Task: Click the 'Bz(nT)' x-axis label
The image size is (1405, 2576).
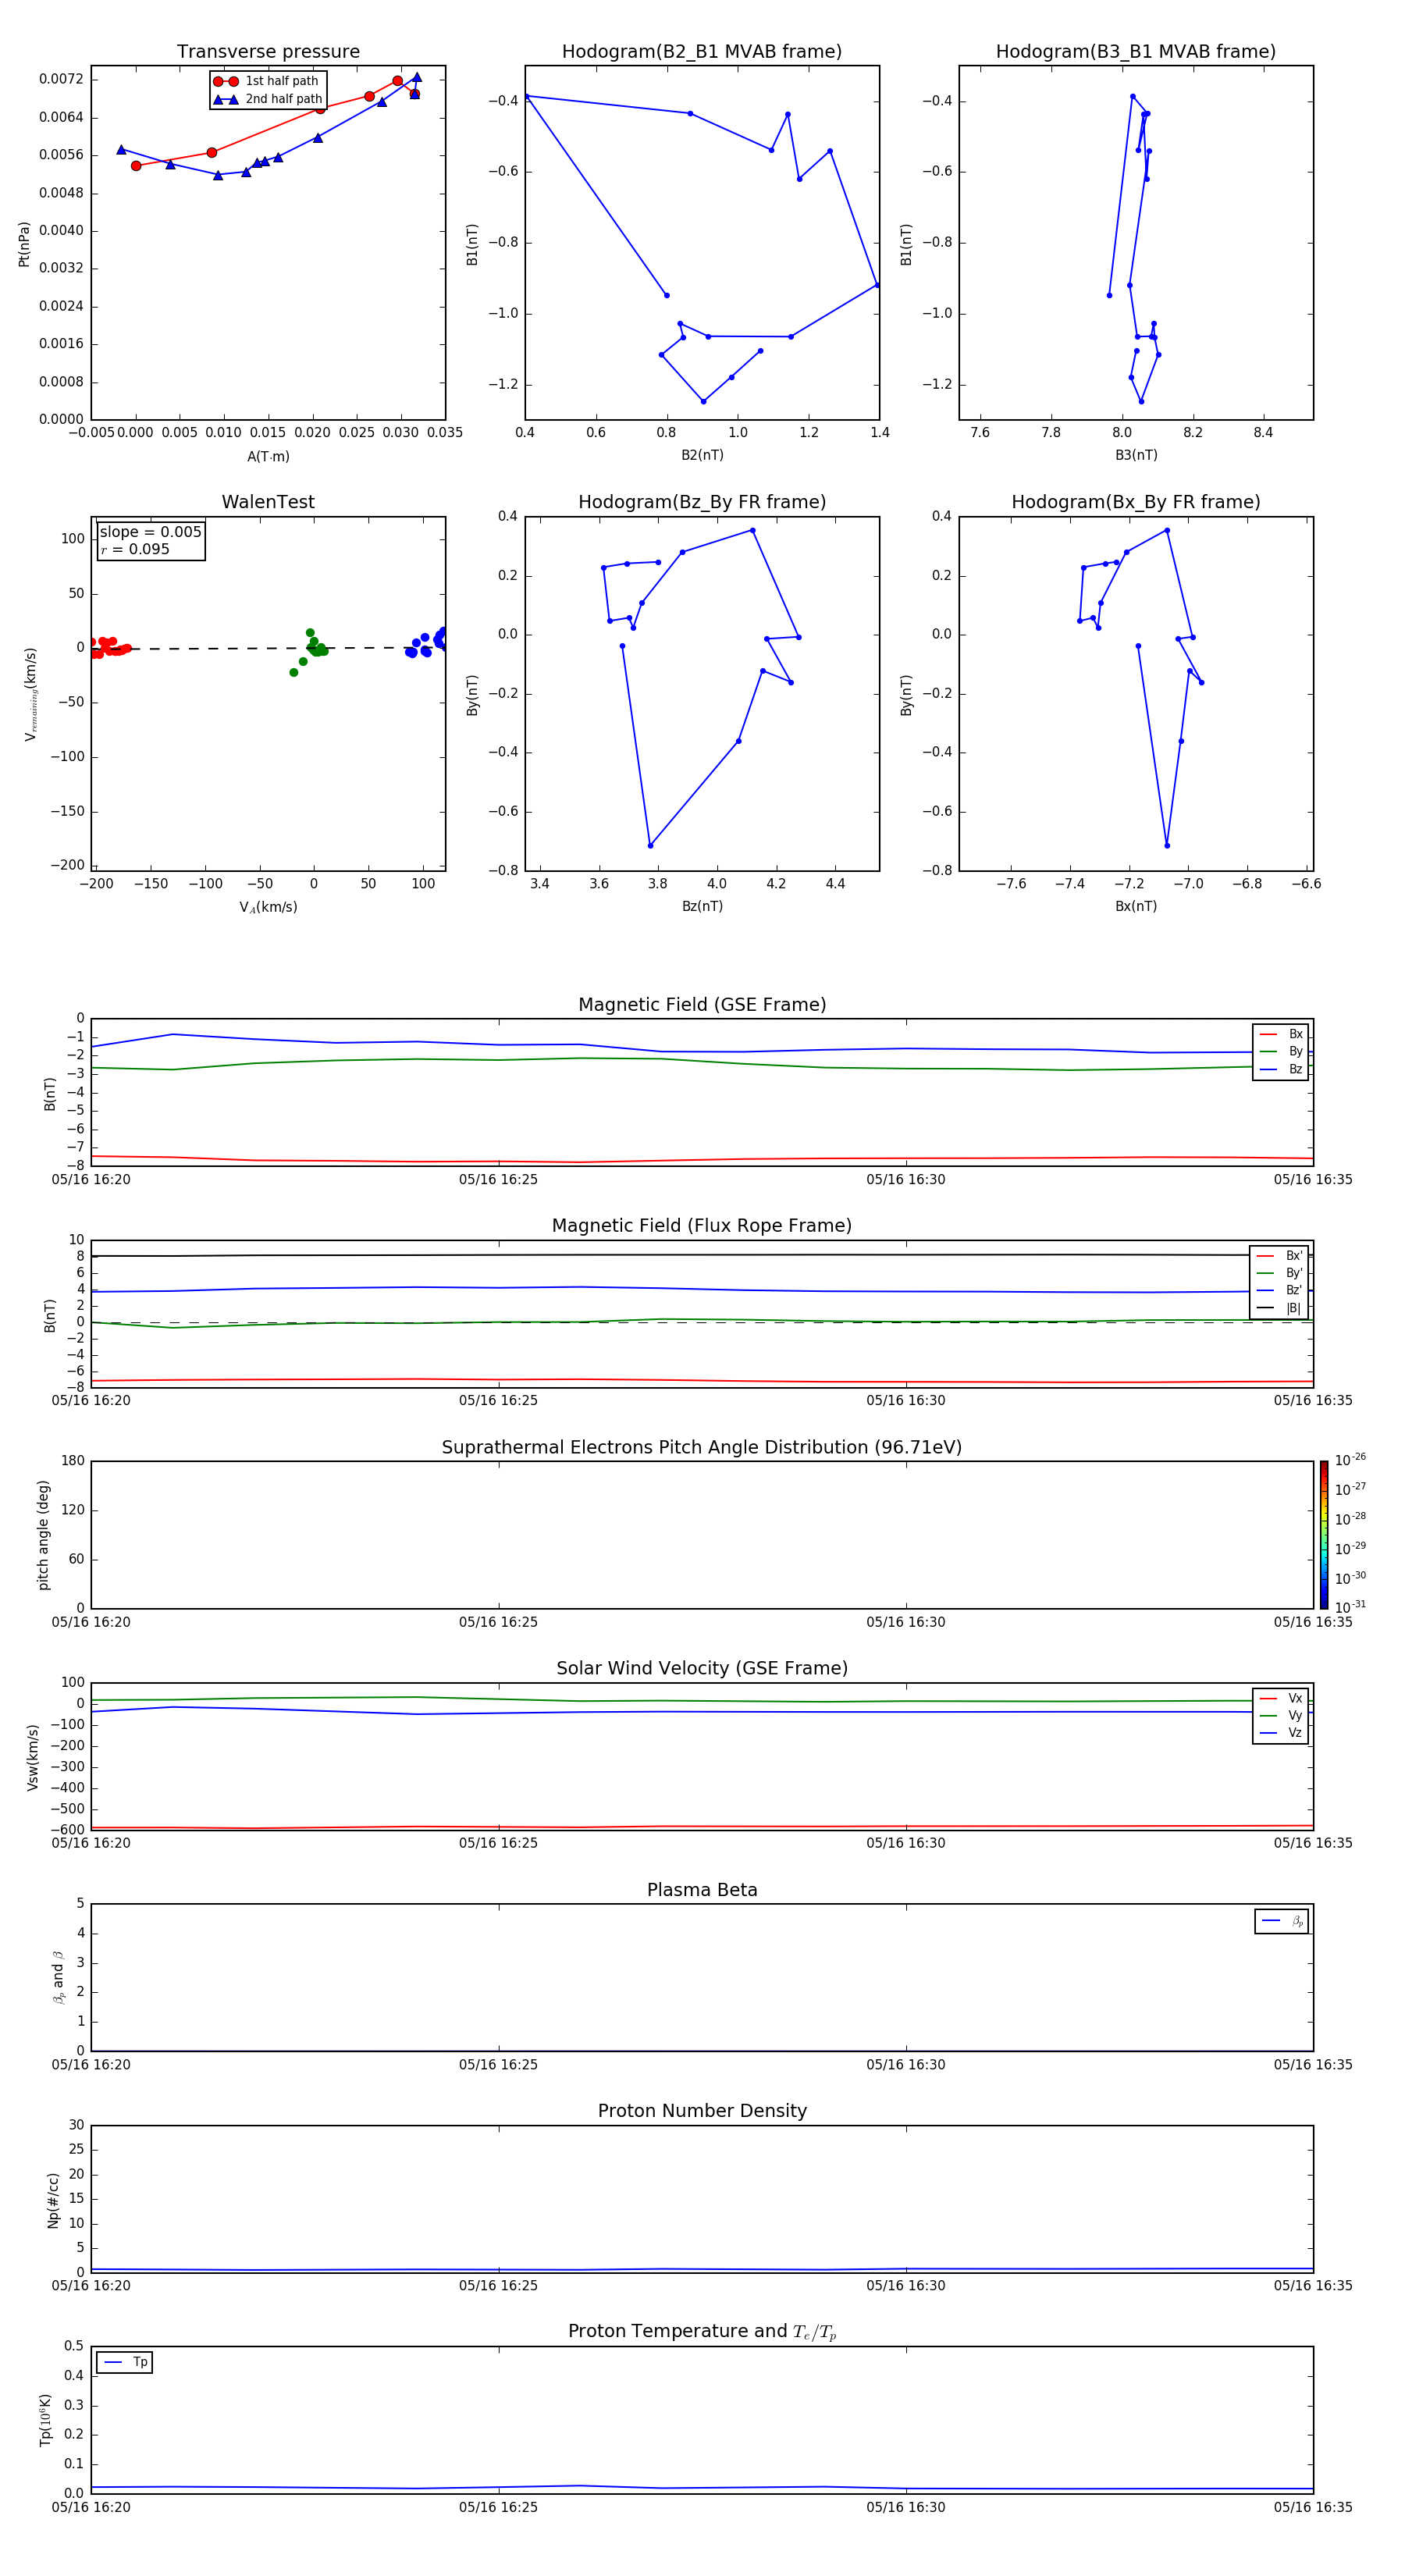Action: (x=702, y=906)
